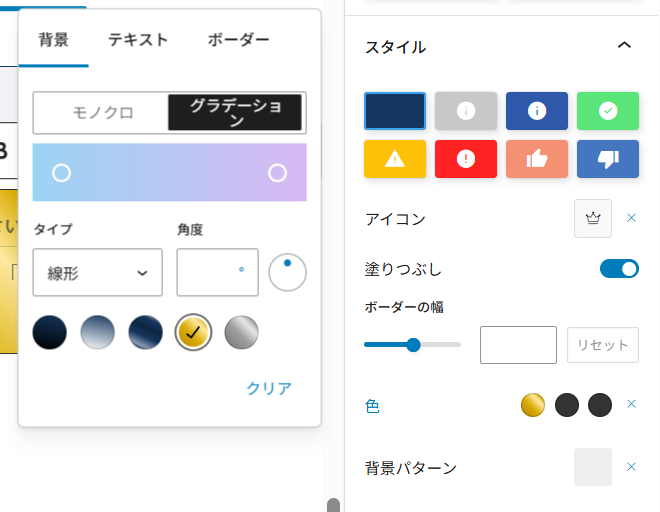Image resolution: width=660 pixels, height=512 pixels.
Task: Collapse the スタイル section
Action: coord(624,46)
